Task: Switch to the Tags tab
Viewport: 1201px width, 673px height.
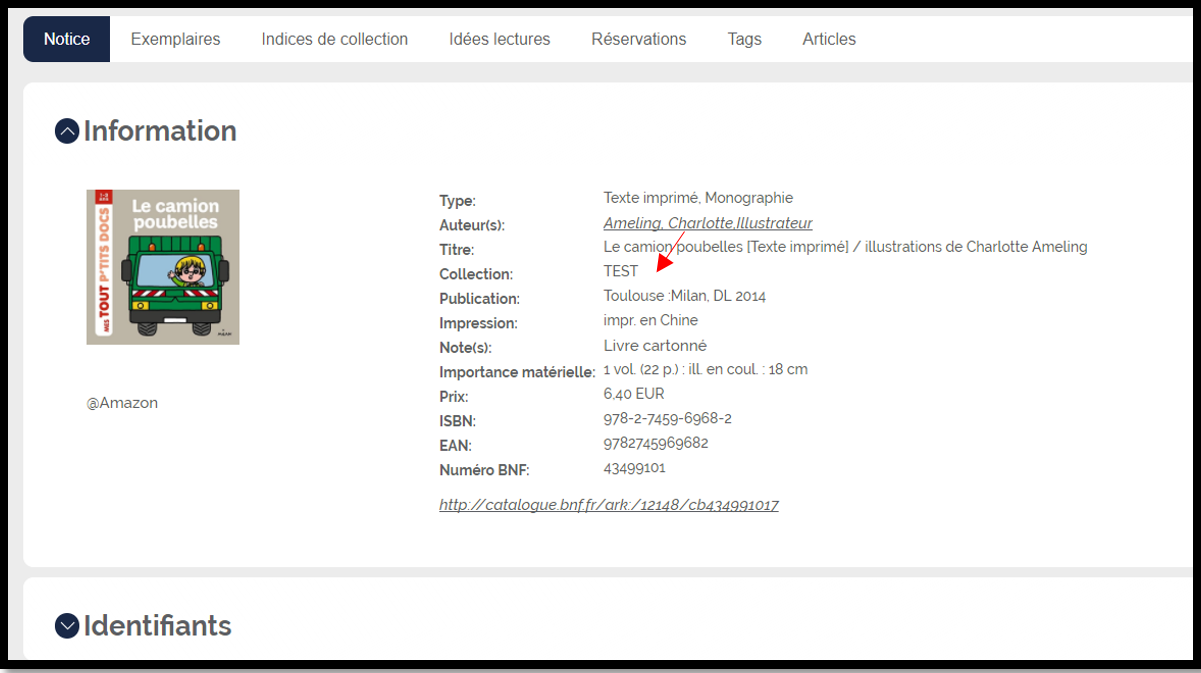Action: [745, 39]
